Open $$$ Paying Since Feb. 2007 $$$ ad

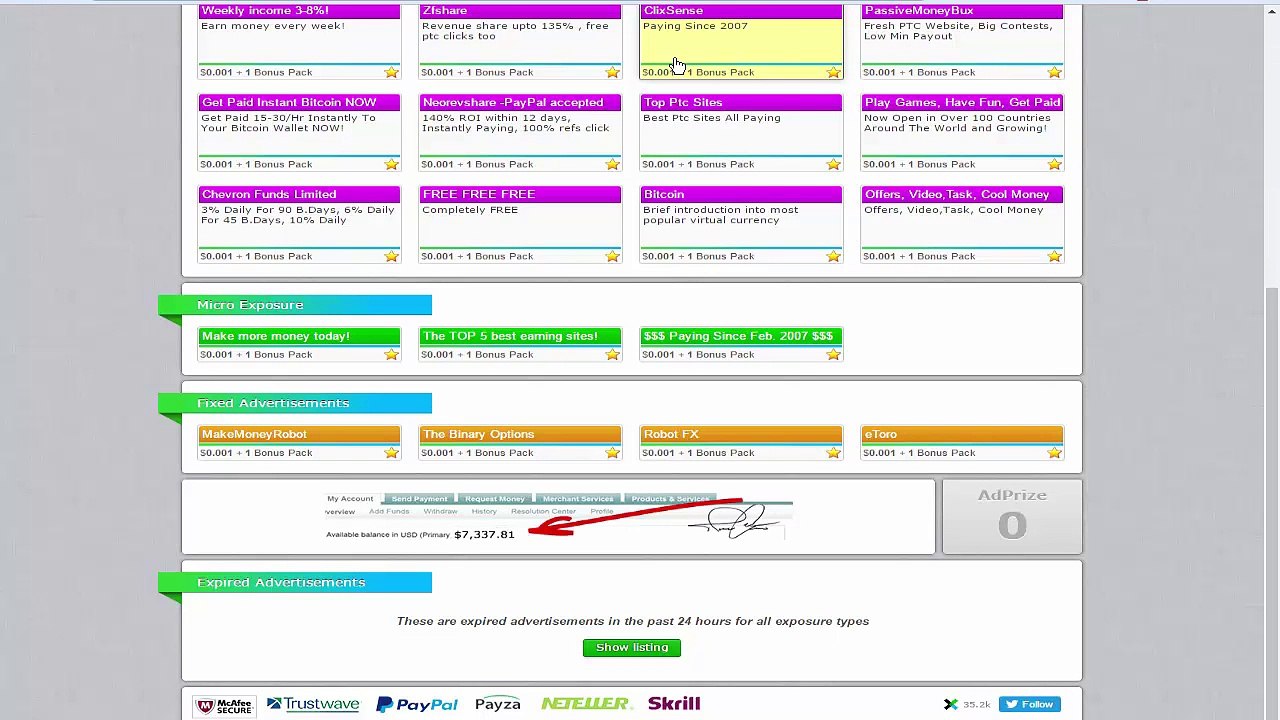click(x=741, y=336)
